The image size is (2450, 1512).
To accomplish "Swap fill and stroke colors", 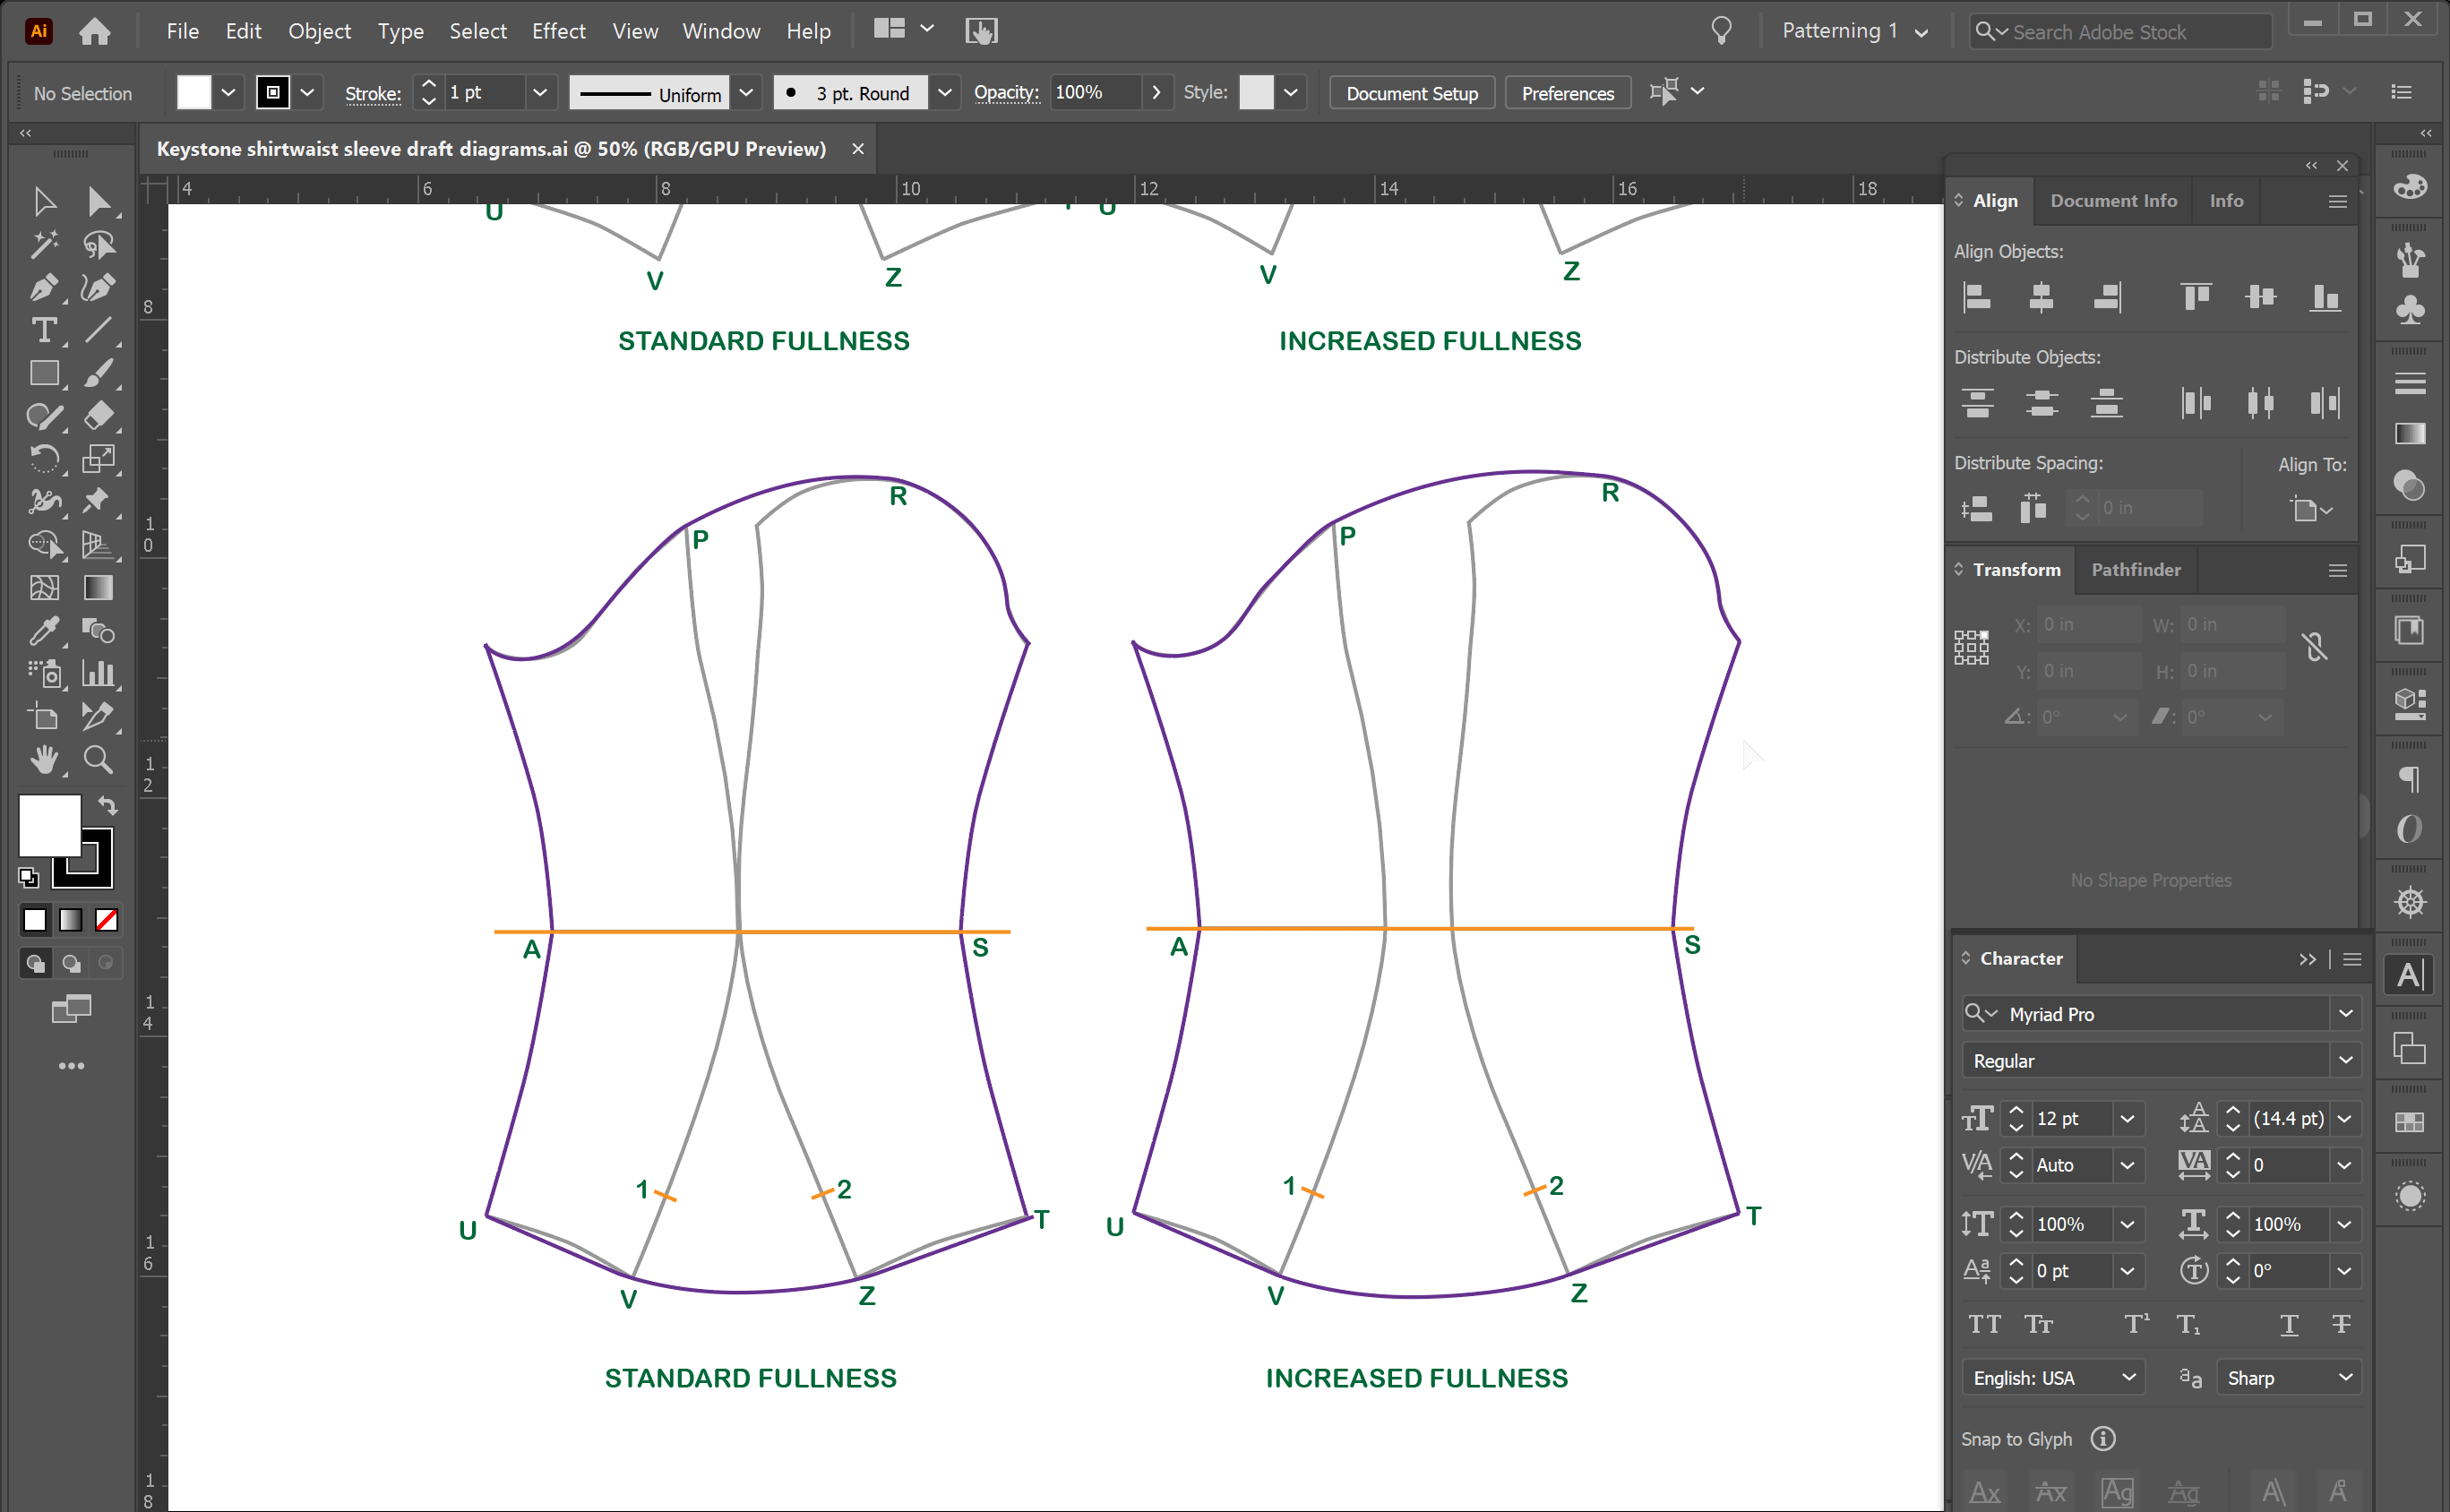I will click(x=108, y=806).
